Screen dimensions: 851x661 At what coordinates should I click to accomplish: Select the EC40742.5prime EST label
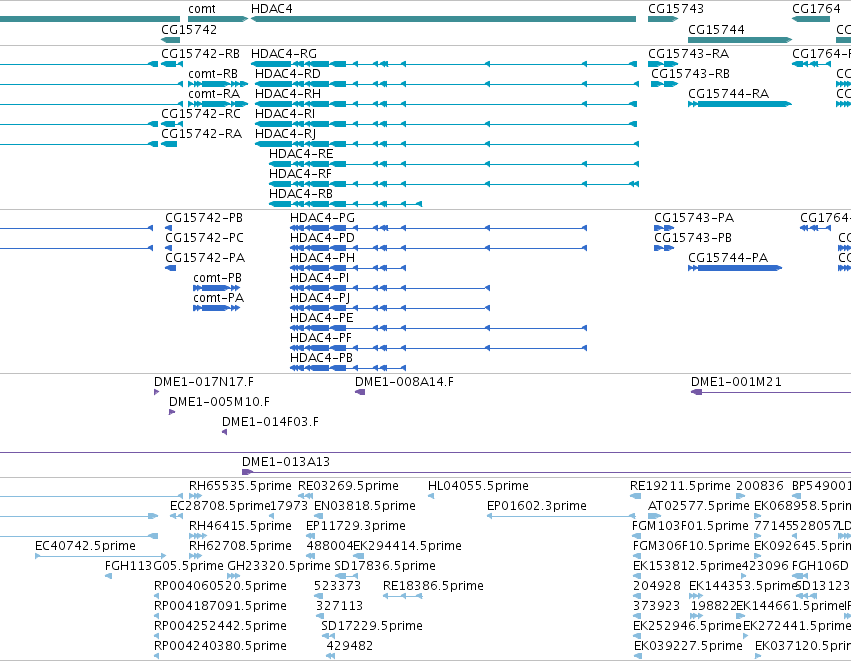coord(85,546)
